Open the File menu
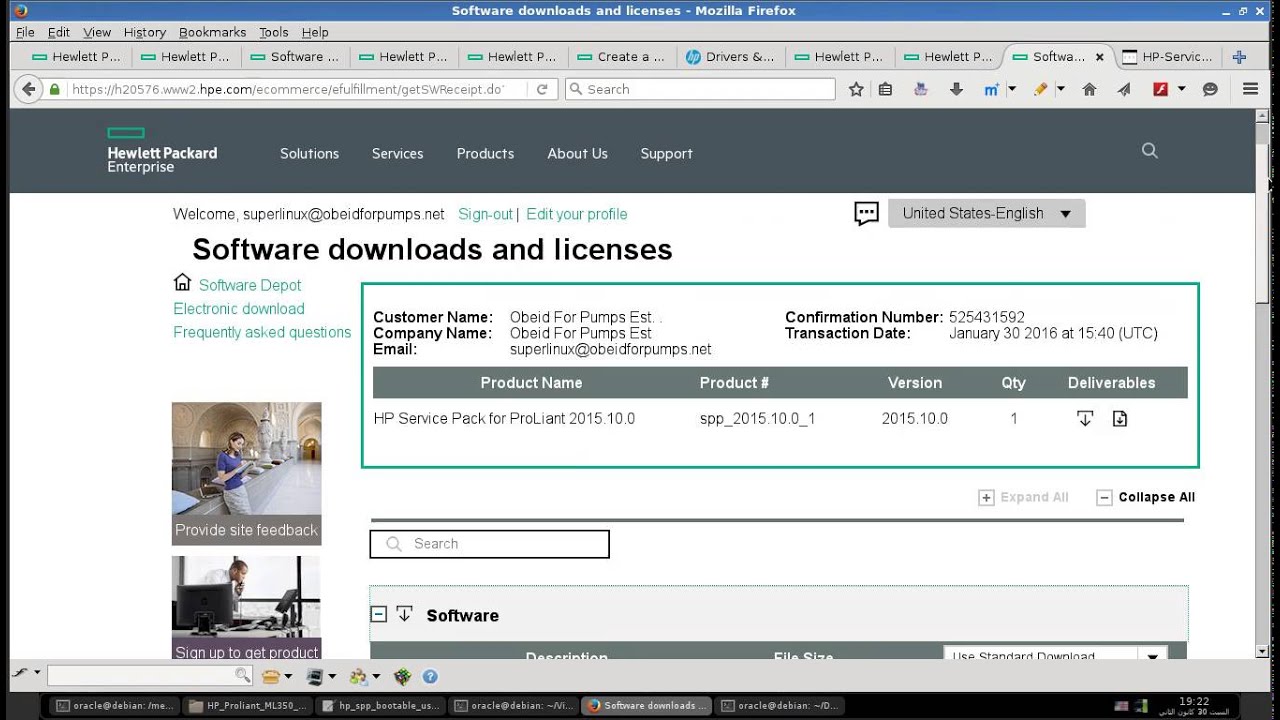 point(25,32)
